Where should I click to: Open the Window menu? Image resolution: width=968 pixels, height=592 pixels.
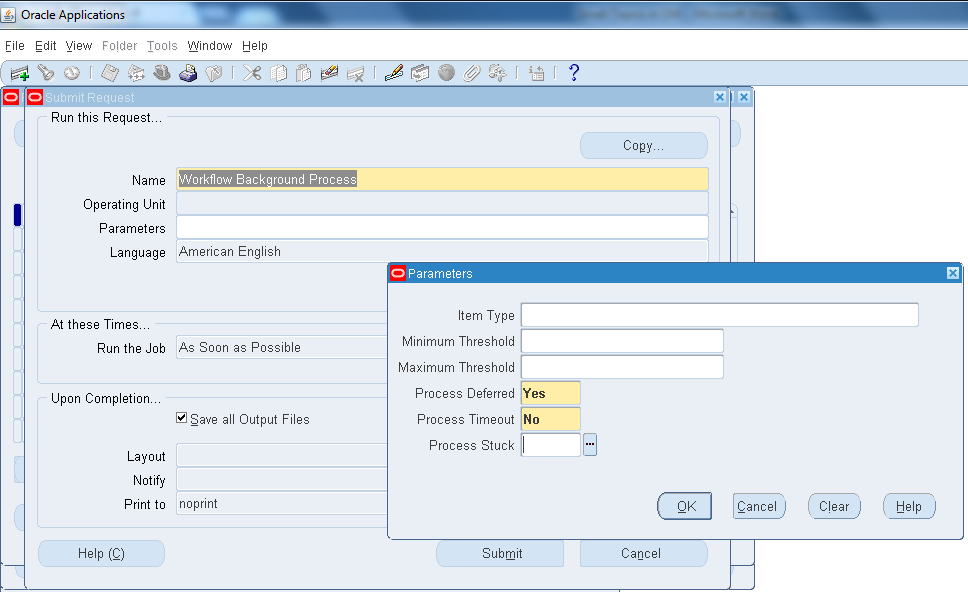pyautogui.click(x=210, y=46)
